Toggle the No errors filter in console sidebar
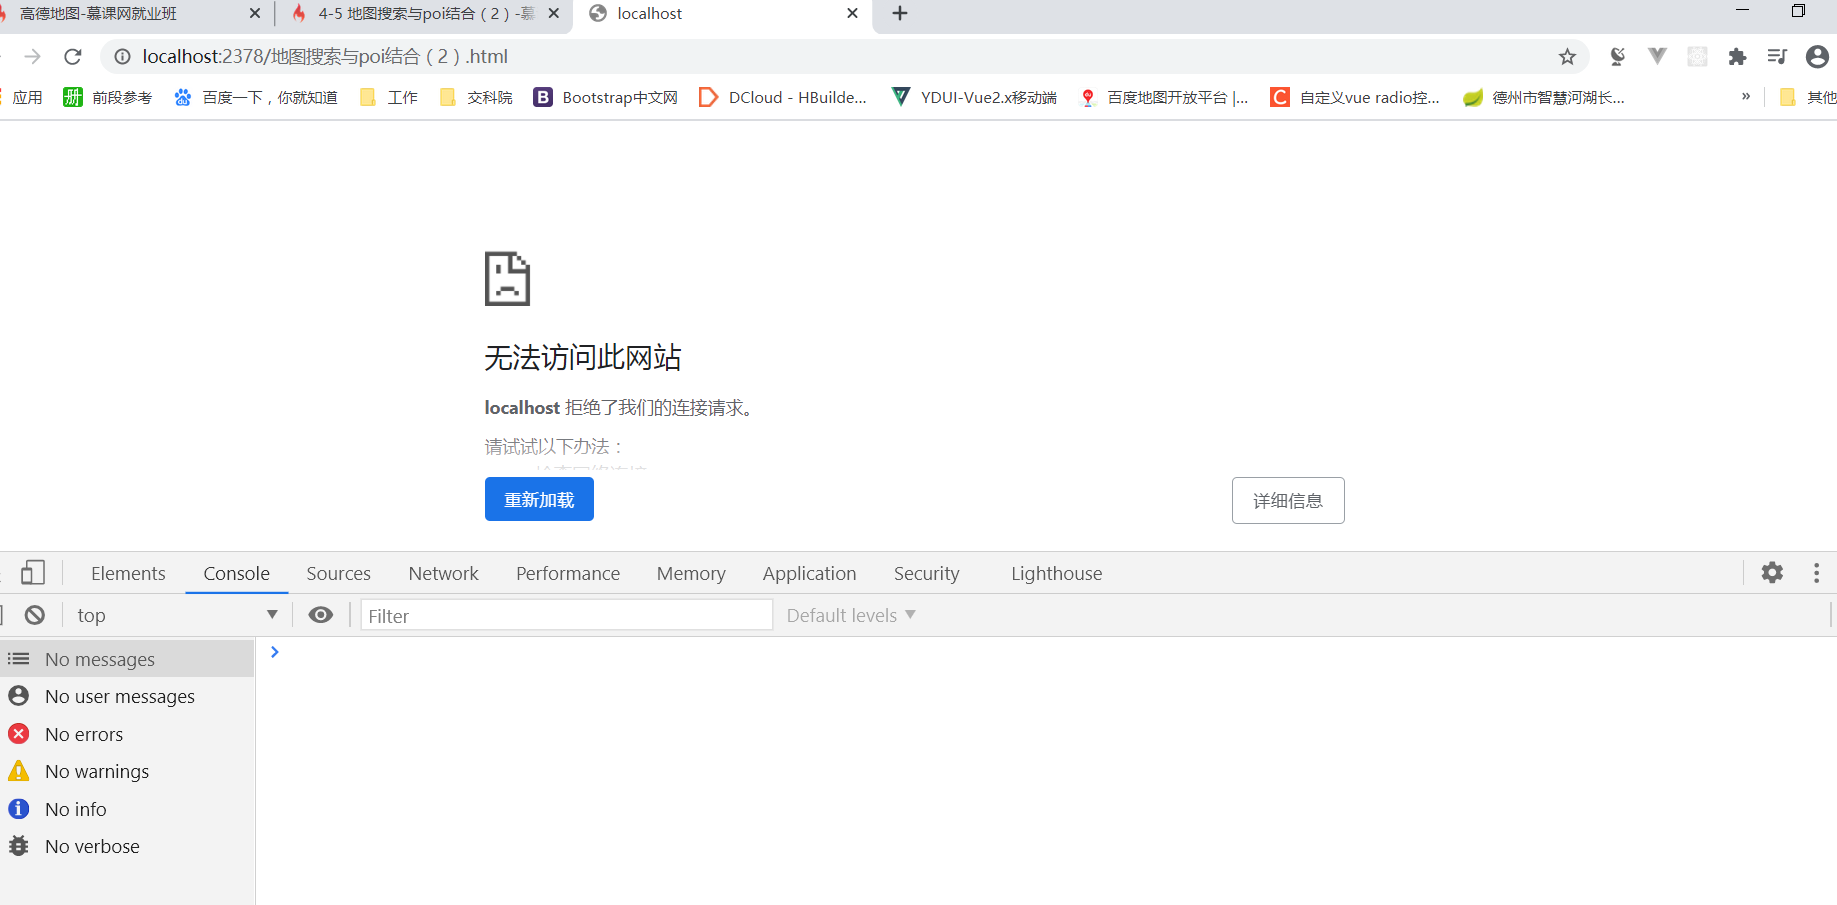Image resolution: width=1837 pixels, height=905 pixels. tap(85, 733)
